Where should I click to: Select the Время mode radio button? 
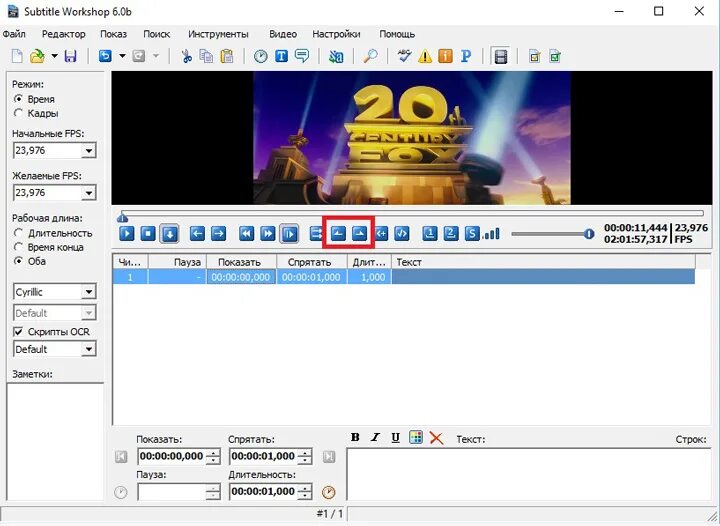click(18, 99)
